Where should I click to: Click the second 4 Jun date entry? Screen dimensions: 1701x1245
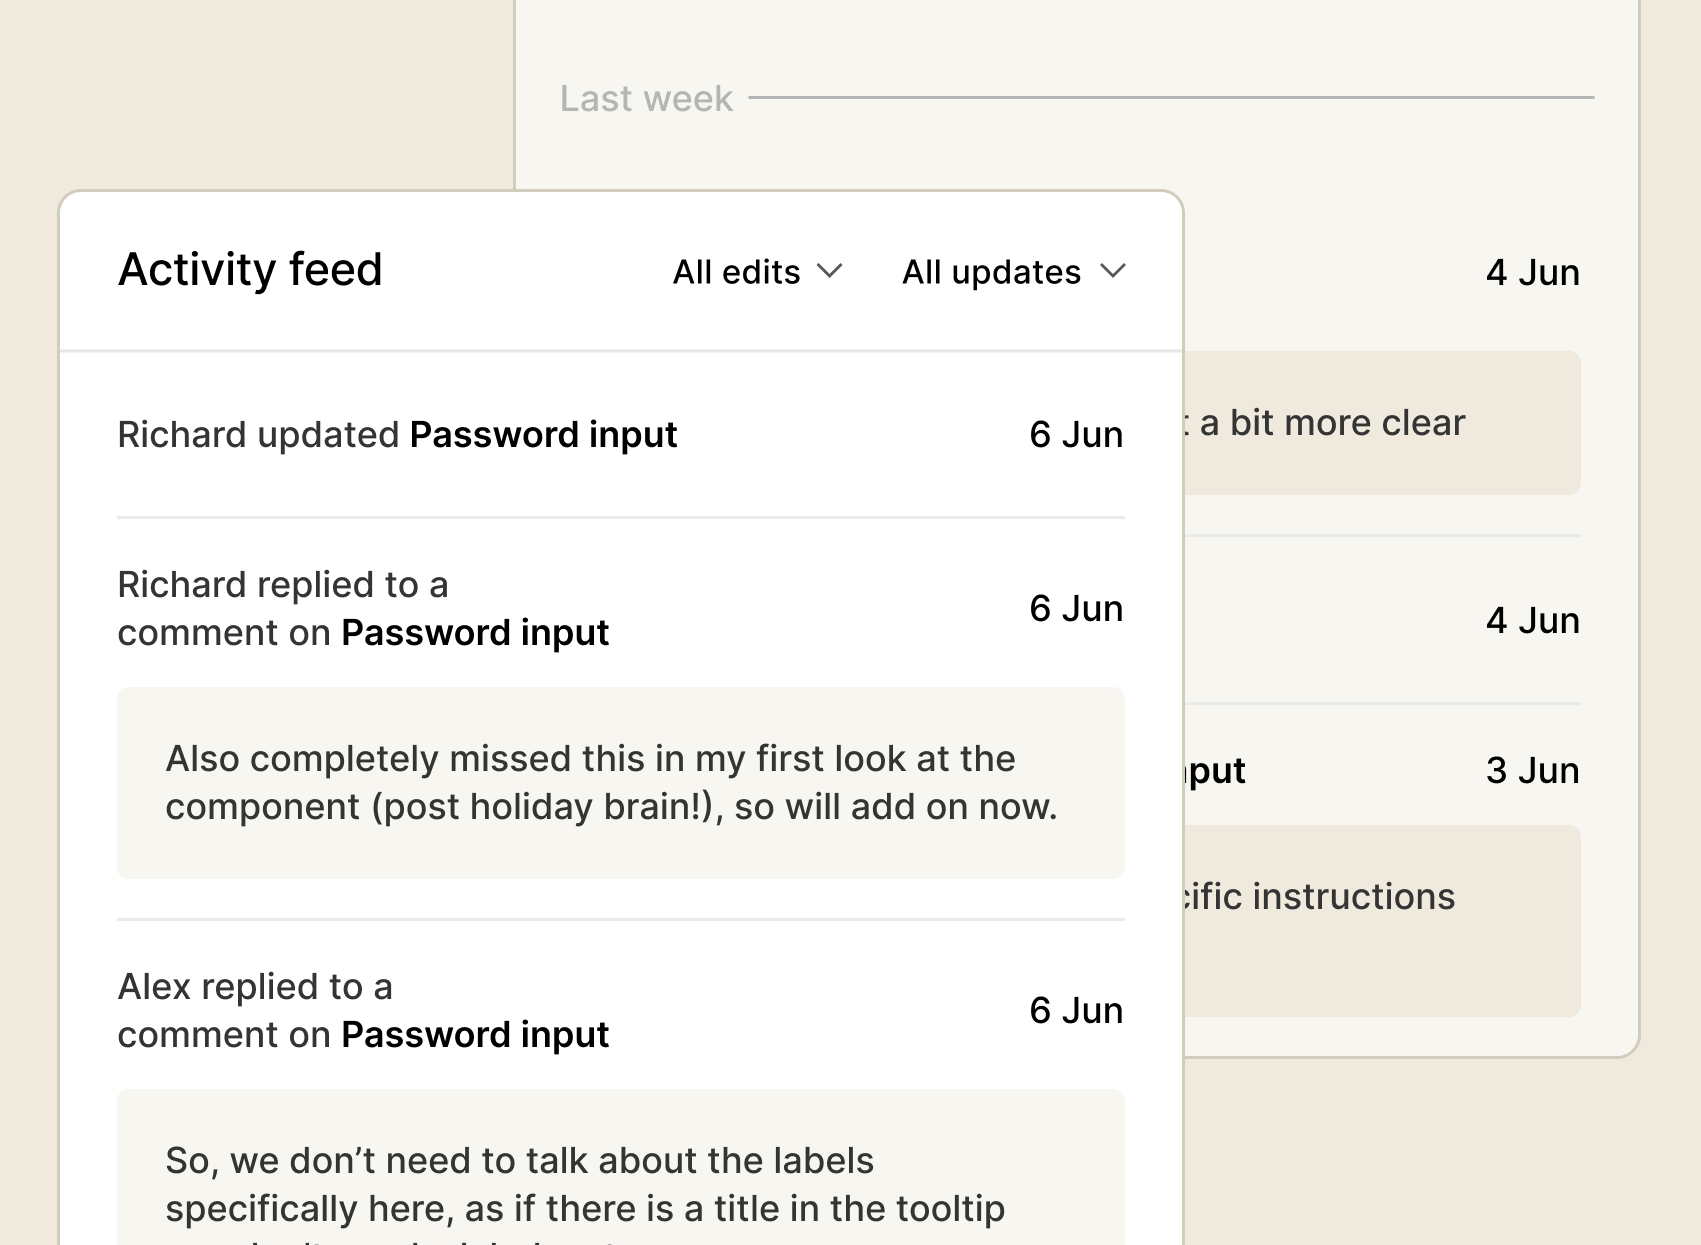[1532, 621]
